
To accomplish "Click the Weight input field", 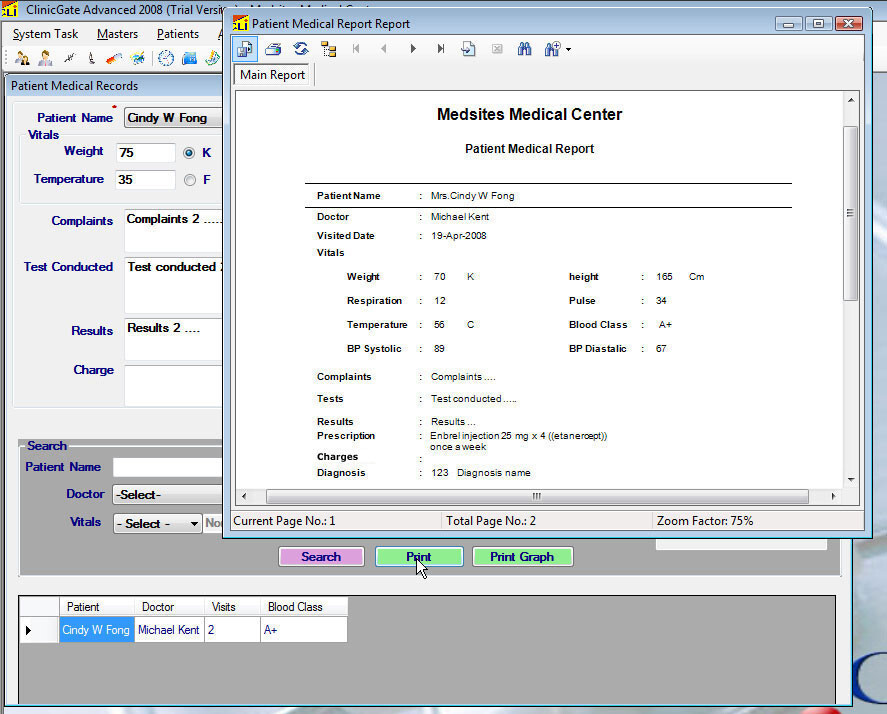I will coord(146,153).
